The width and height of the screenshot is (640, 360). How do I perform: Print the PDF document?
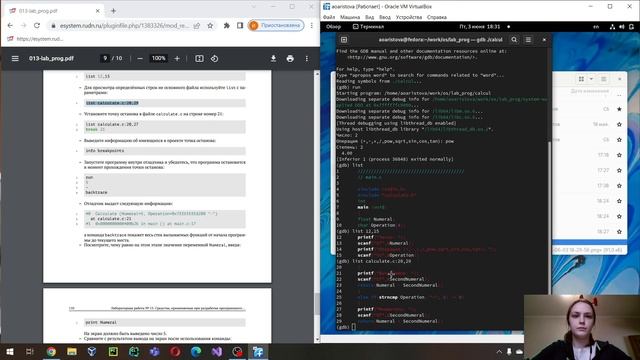coord(290,58)
